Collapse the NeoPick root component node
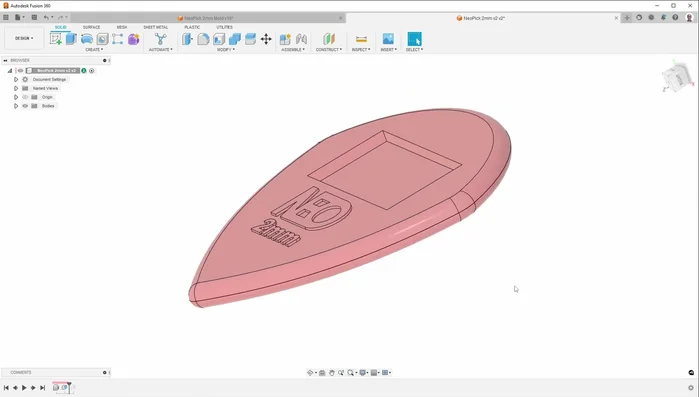Image resolution: width=699 pixels, height=397 pixels. [x=10, y=70]
